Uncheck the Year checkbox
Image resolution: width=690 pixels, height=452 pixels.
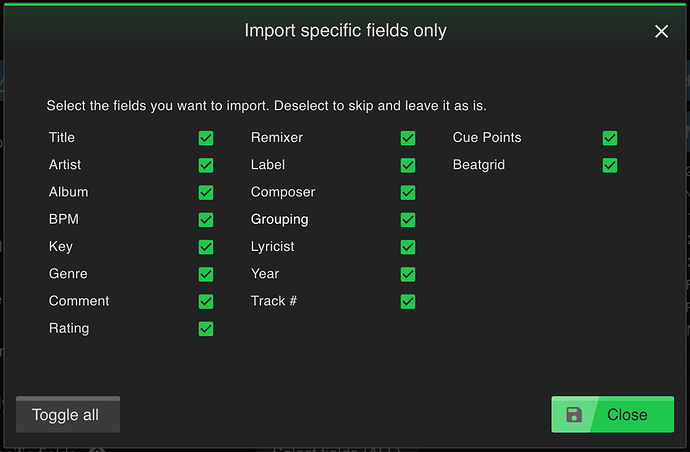(408, 275)
